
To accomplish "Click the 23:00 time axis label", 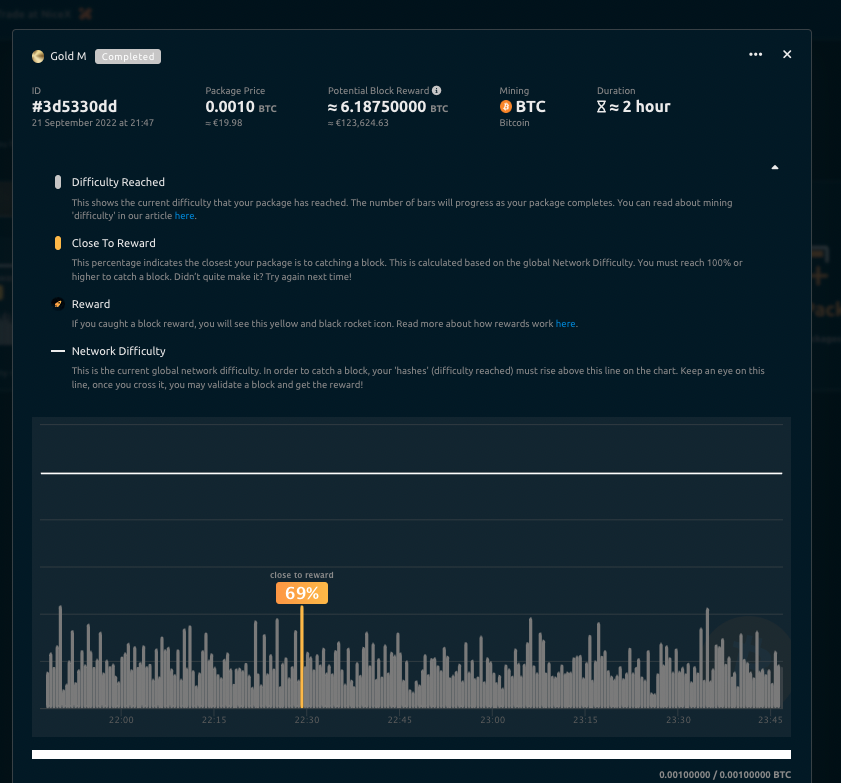I will [492, 720].
